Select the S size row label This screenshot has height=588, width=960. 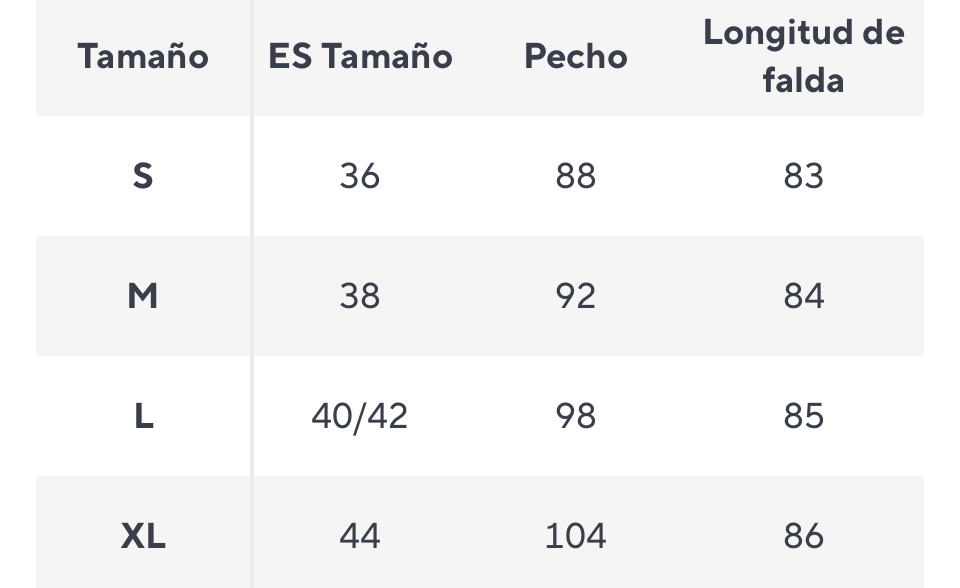(x=143, y=176)
